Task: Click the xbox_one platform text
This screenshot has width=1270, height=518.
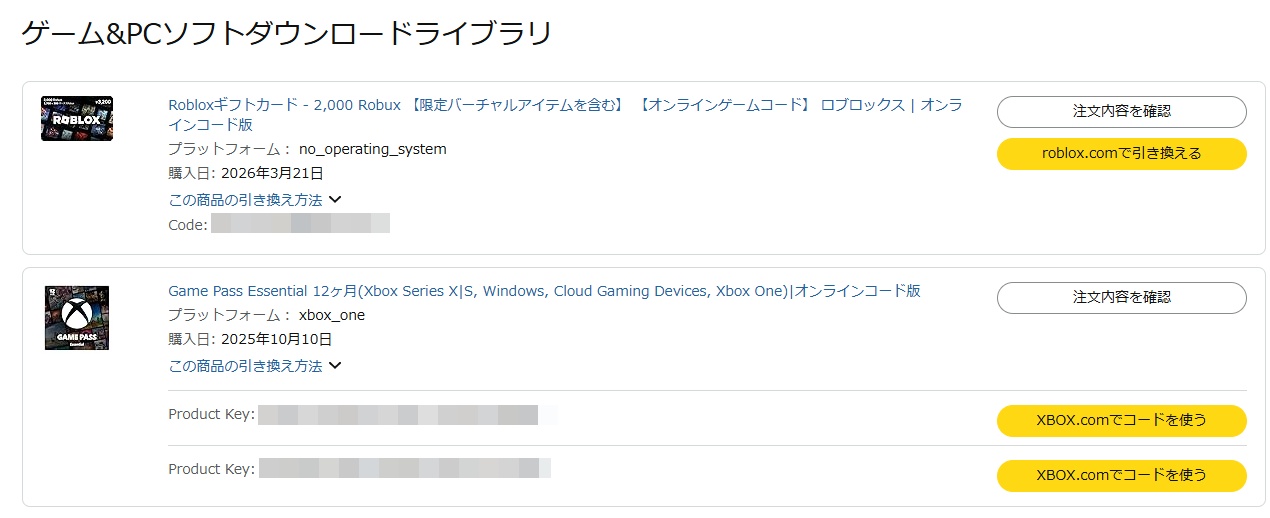Action: [x=331, y=315]
